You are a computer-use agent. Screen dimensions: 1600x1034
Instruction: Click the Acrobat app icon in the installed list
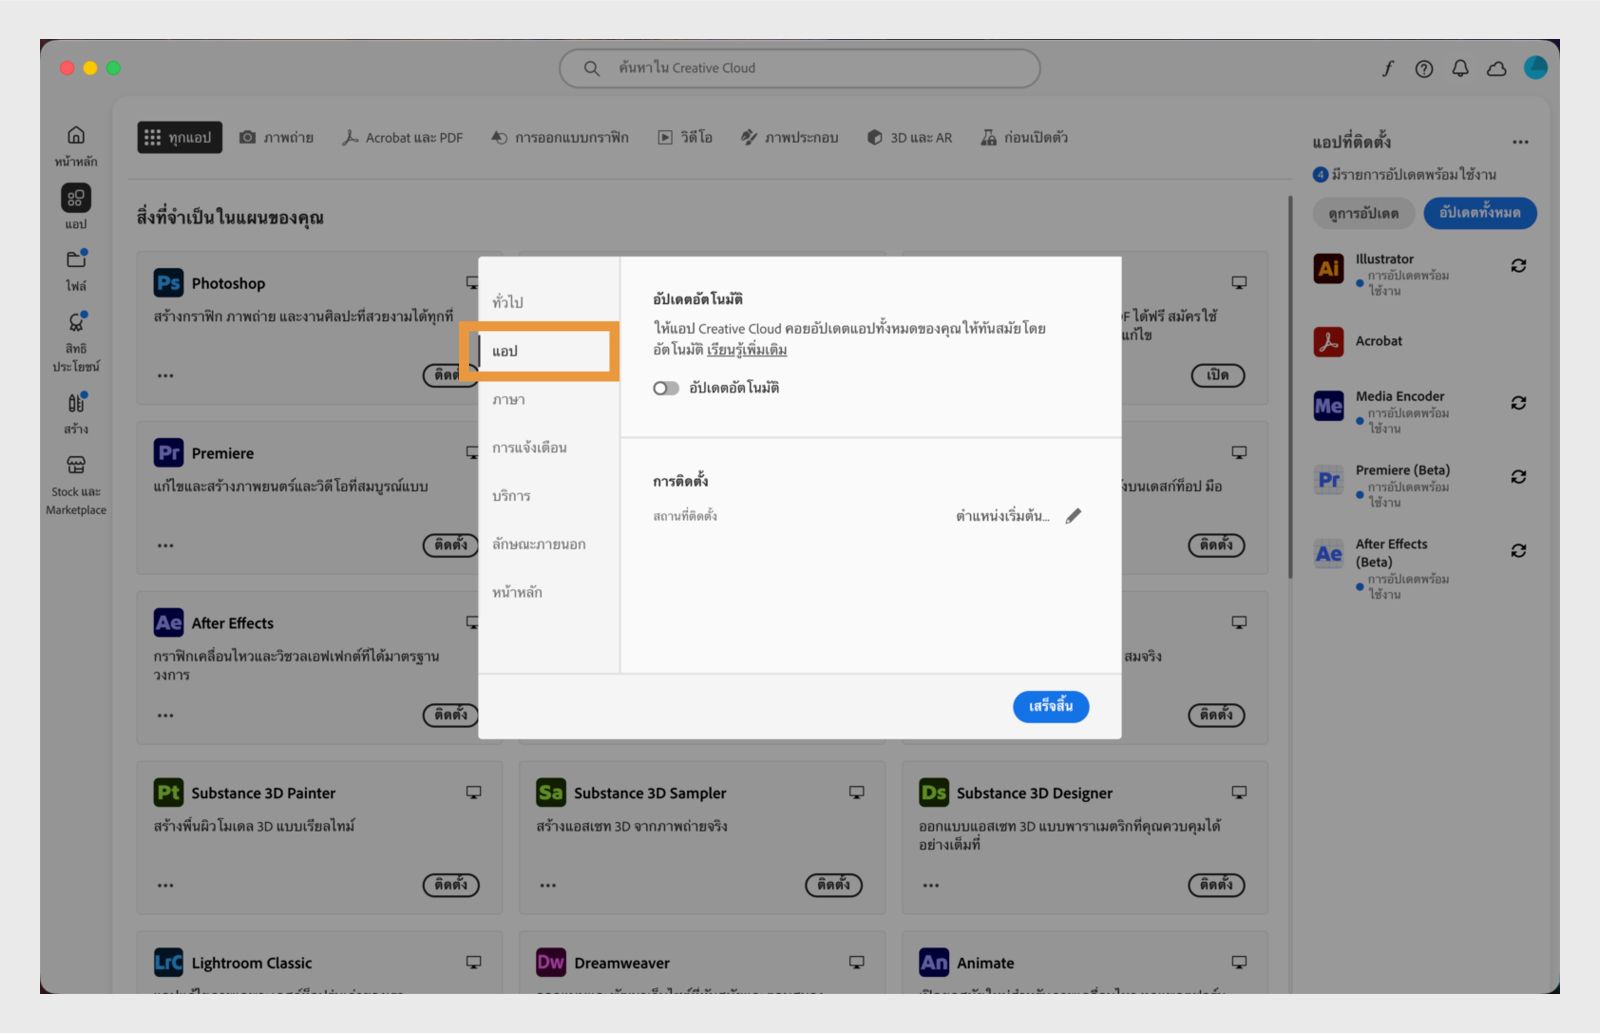point(1328,342)
